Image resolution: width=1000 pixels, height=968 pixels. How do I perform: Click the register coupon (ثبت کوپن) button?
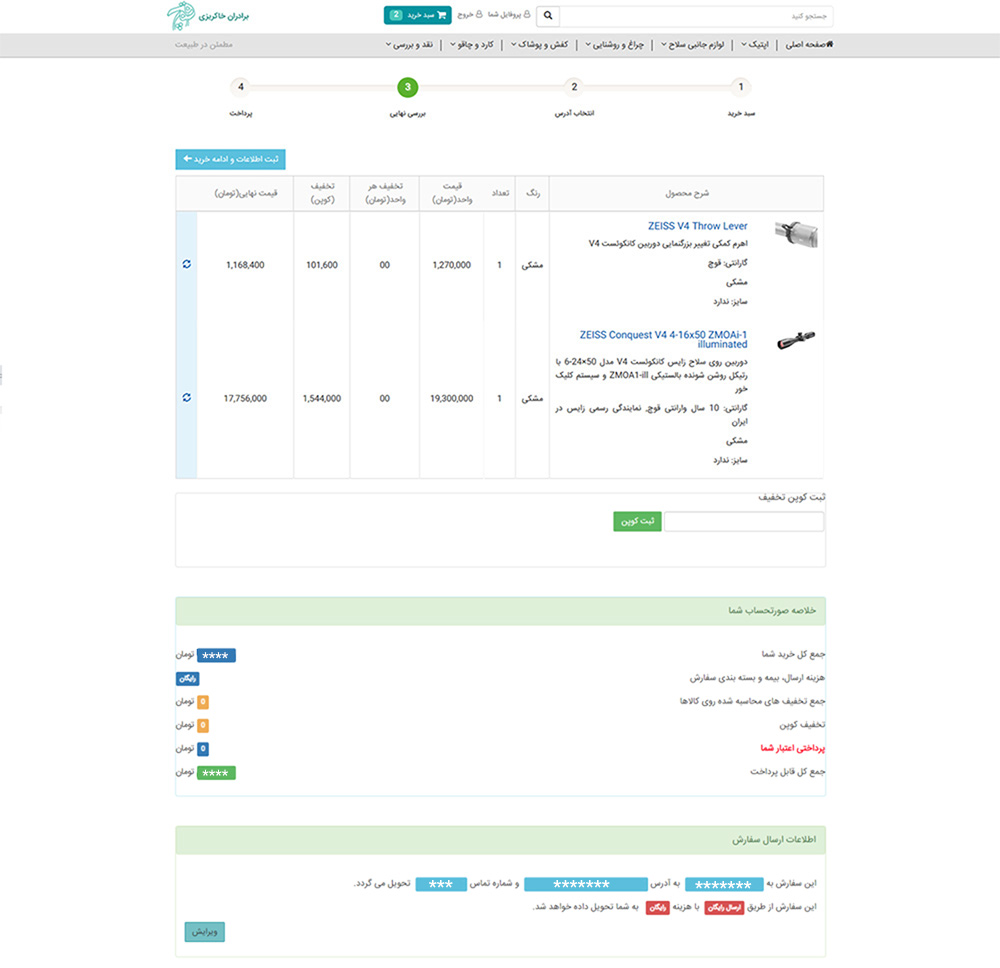pyautogui.click(x=637, y=522)
